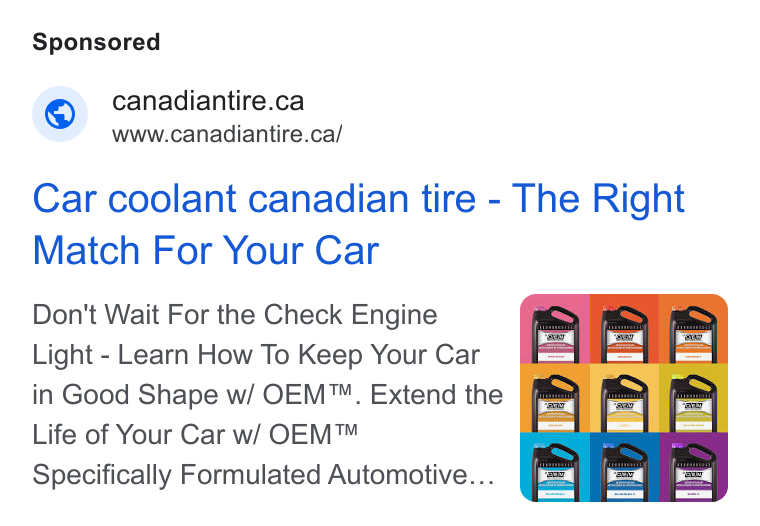Click the top-right jug on orange background
The height and width of the screenshot is (526, 760).
tap(693, 329)
